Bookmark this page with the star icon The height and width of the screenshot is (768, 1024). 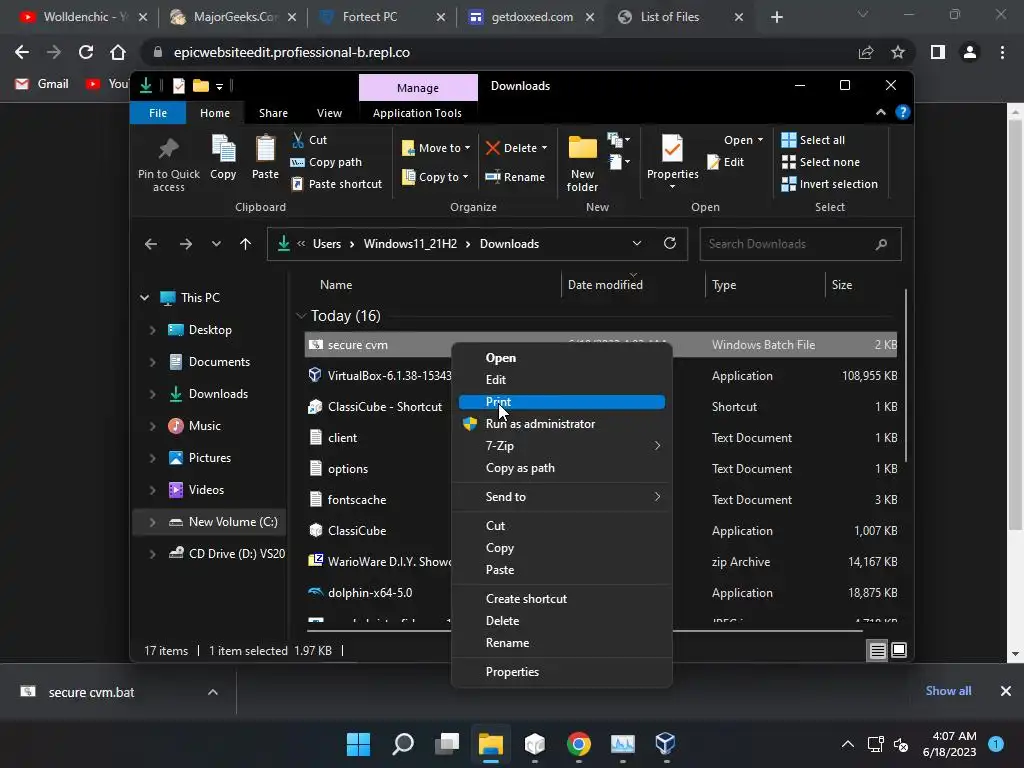point(898,52)
